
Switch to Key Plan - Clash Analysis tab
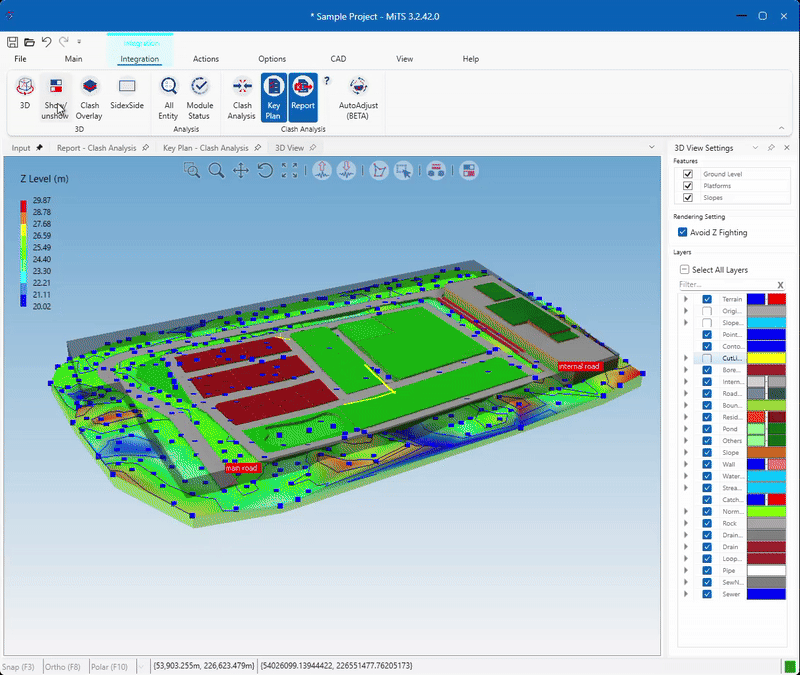tap(206, 148)
